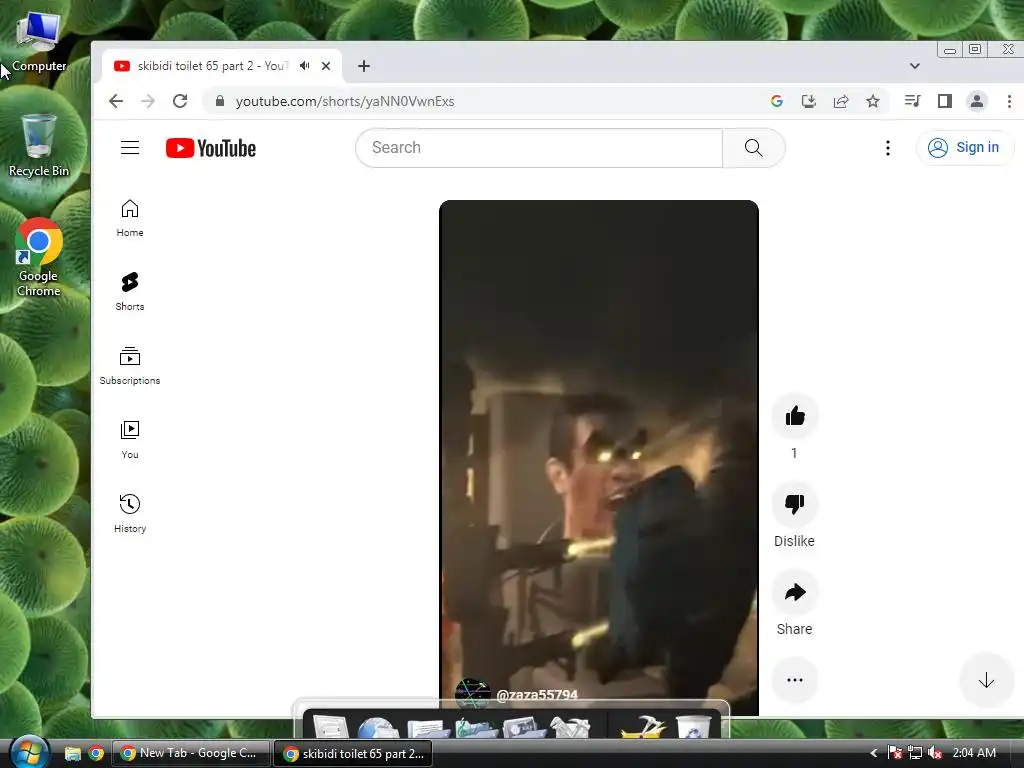The image size is (1024, 768).
Task: Open Shorts in the YouTube sidebar
Action: click(130, 292)
